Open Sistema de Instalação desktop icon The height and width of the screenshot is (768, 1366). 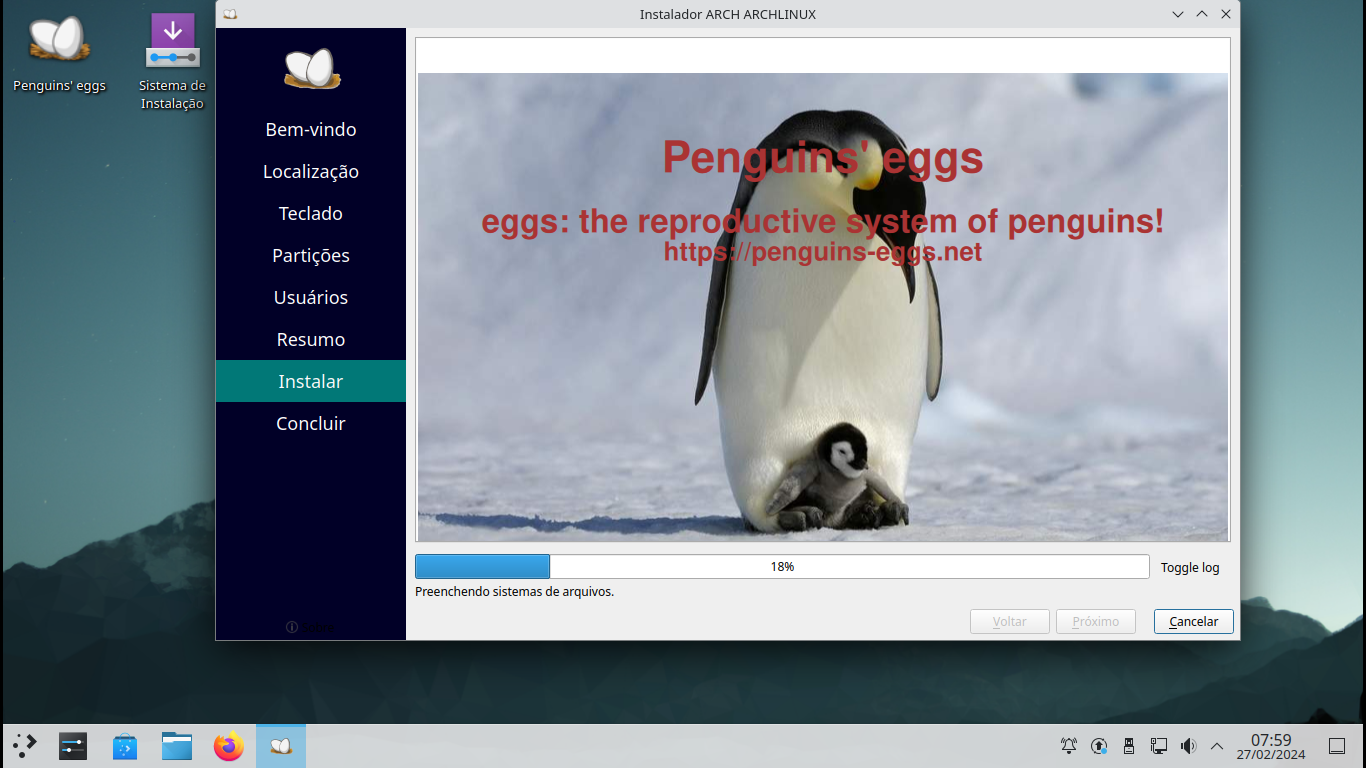tap(172, 62)
